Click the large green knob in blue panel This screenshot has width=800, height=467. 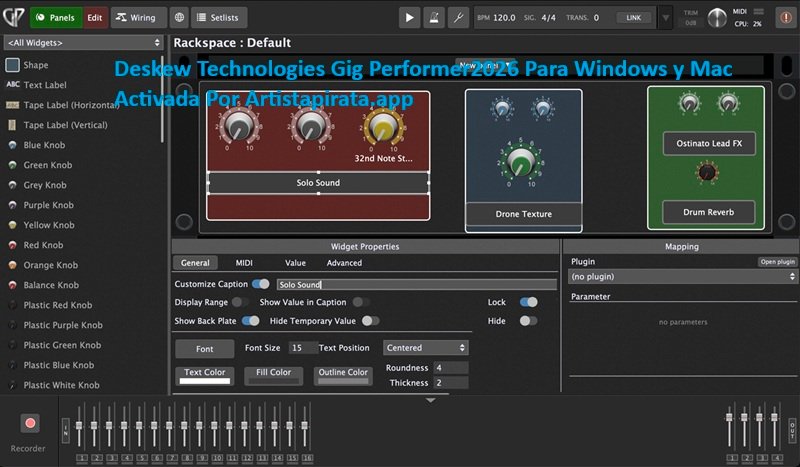(x=520, y=162)
